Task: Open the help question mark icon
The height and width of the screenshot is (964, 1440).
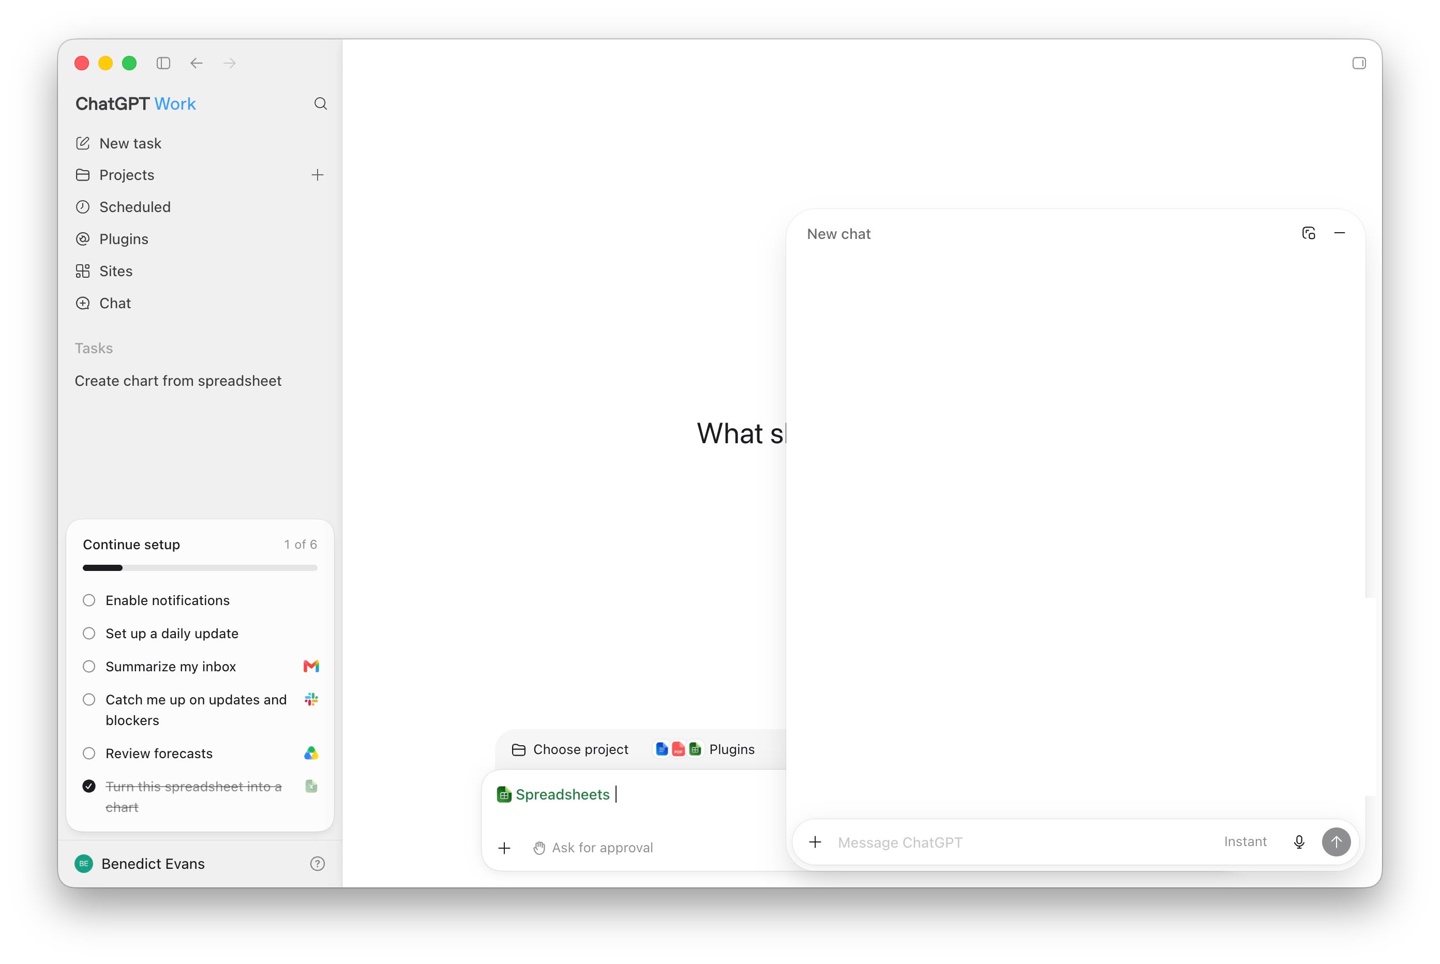Action: coord(317,864)
